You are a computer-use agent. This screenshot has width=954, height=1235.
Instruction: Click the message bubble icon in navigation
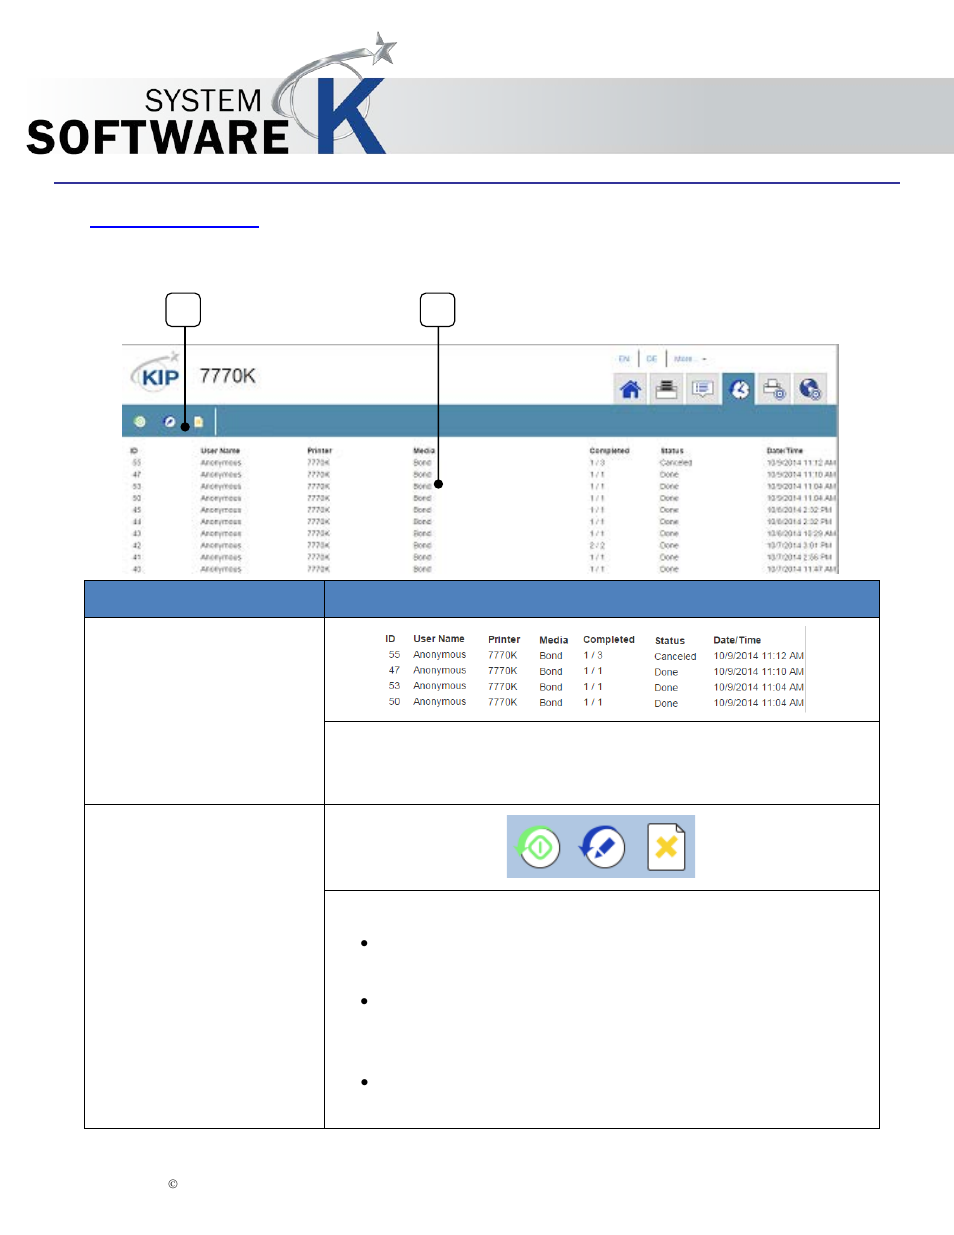[x=703, y=389]
